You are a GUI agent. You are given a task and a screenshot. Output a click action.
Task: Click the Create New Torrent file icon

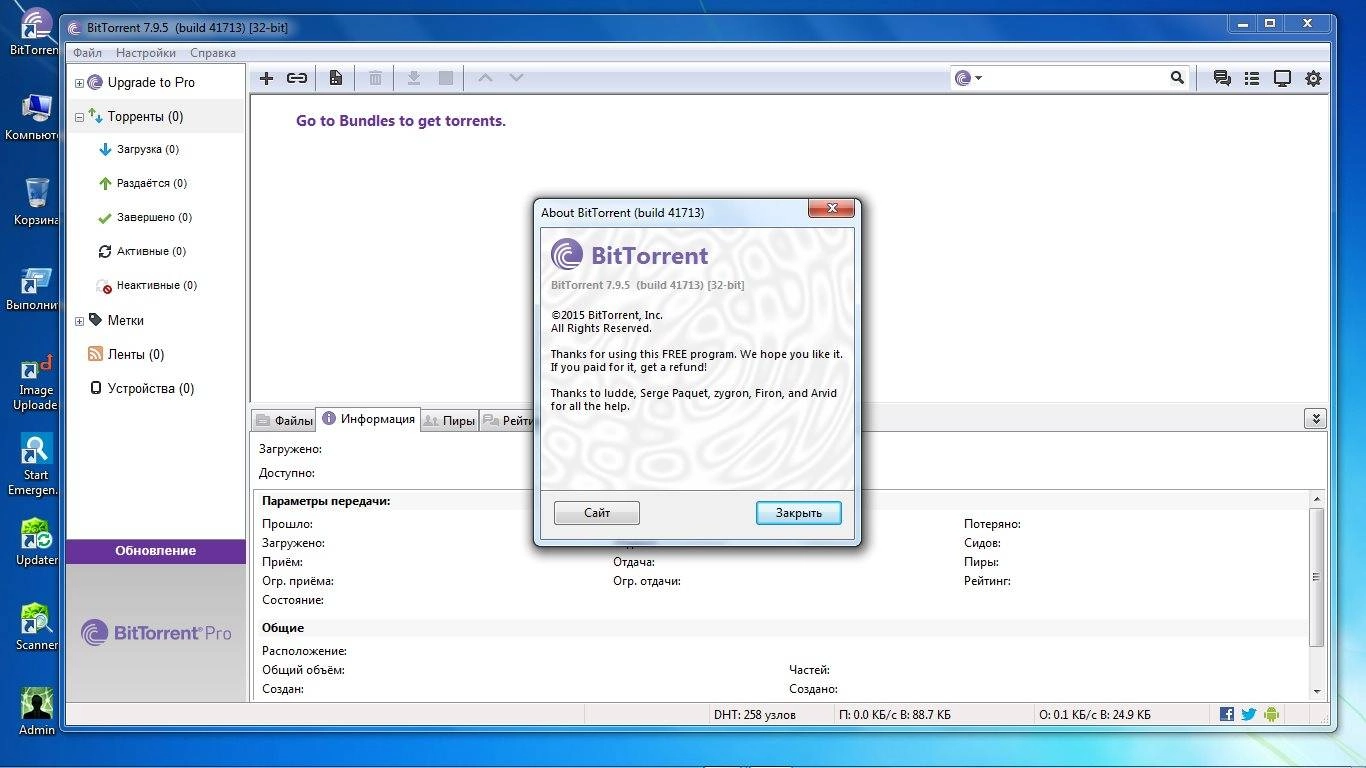336,78
